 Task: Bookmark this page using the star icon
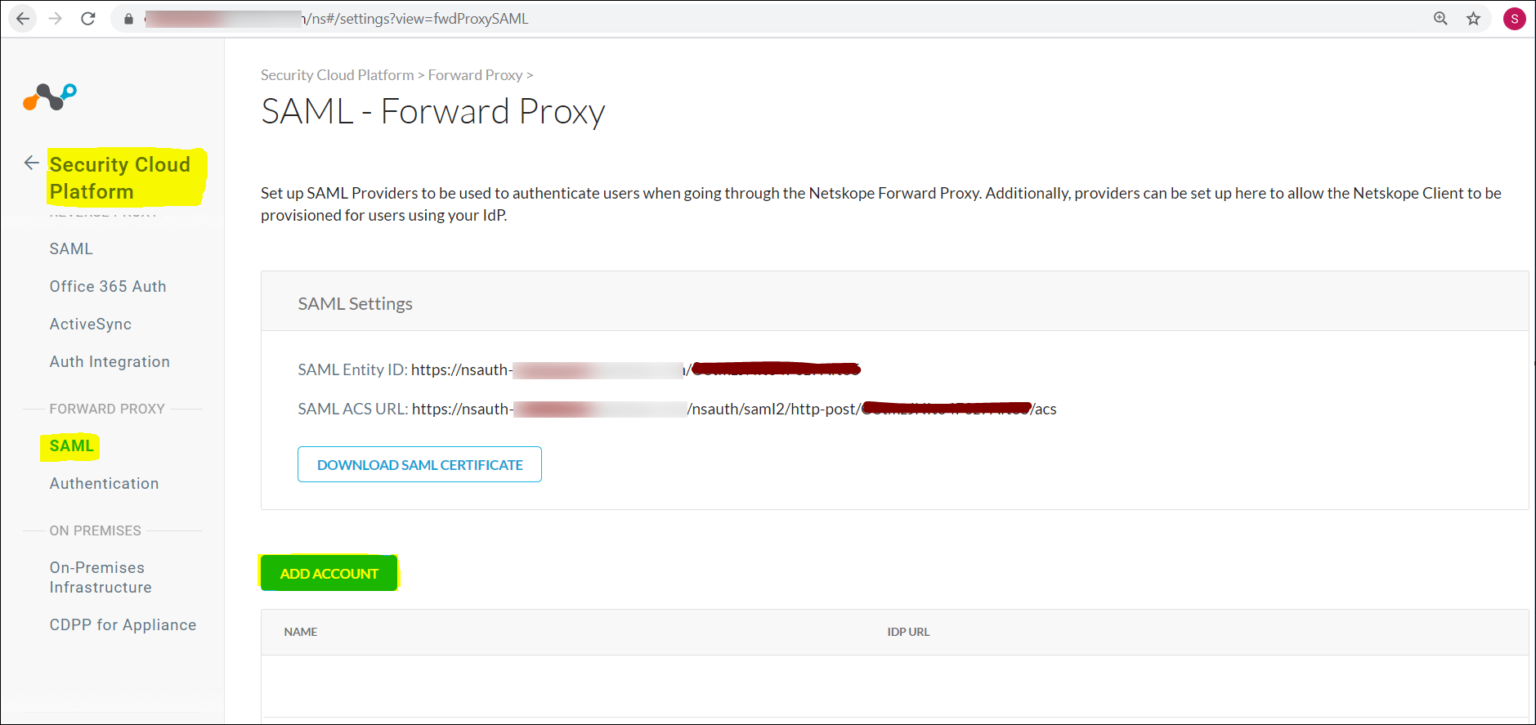(1474, 17)
